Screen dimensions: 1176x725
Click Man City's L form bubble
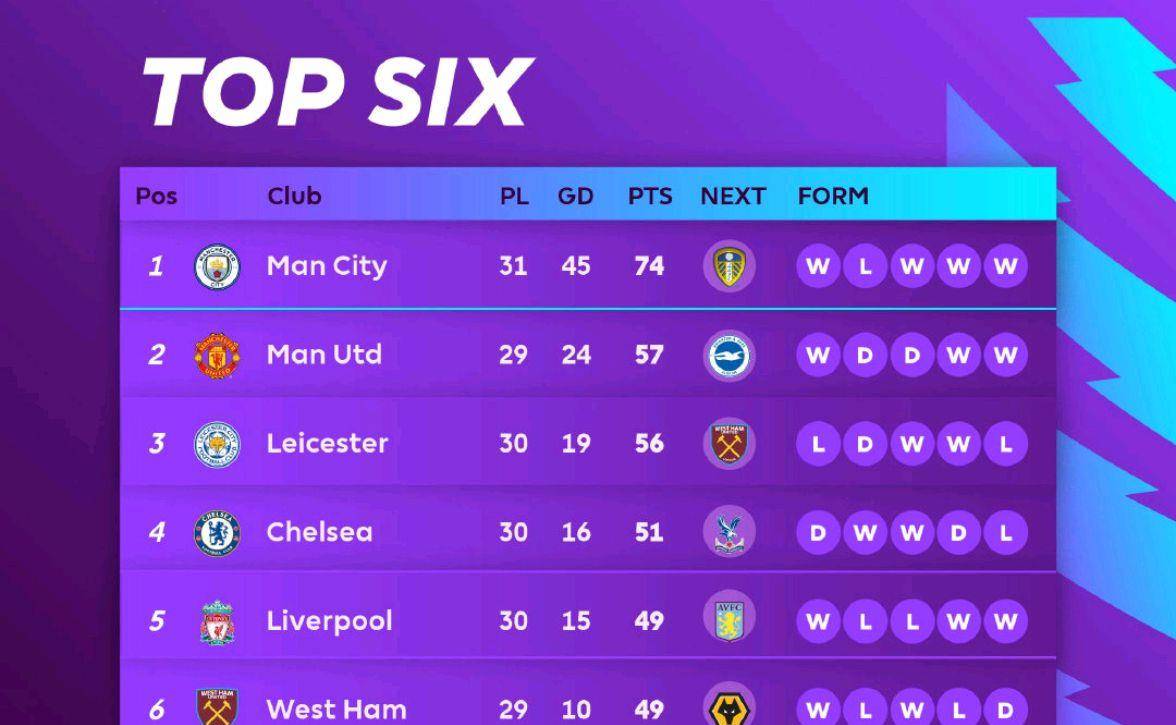865,266
